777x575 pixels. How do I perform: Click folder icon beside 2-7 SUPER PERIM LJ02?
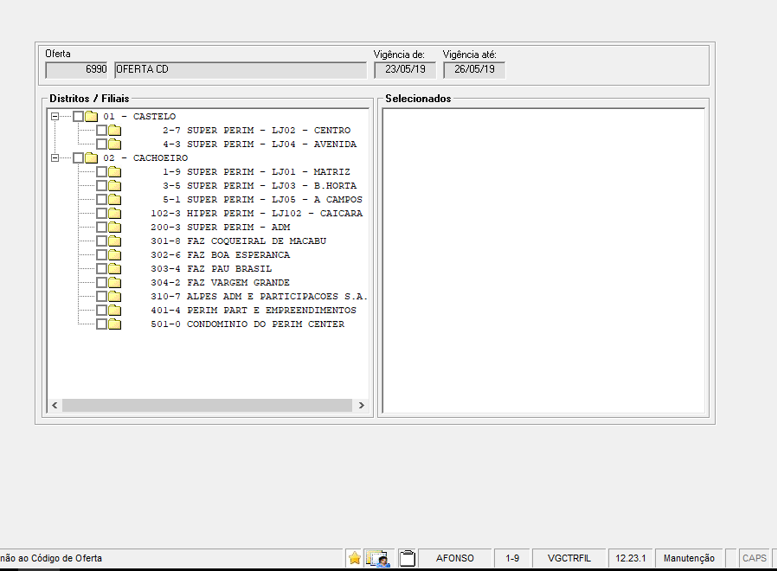click(x=114, y=130)
